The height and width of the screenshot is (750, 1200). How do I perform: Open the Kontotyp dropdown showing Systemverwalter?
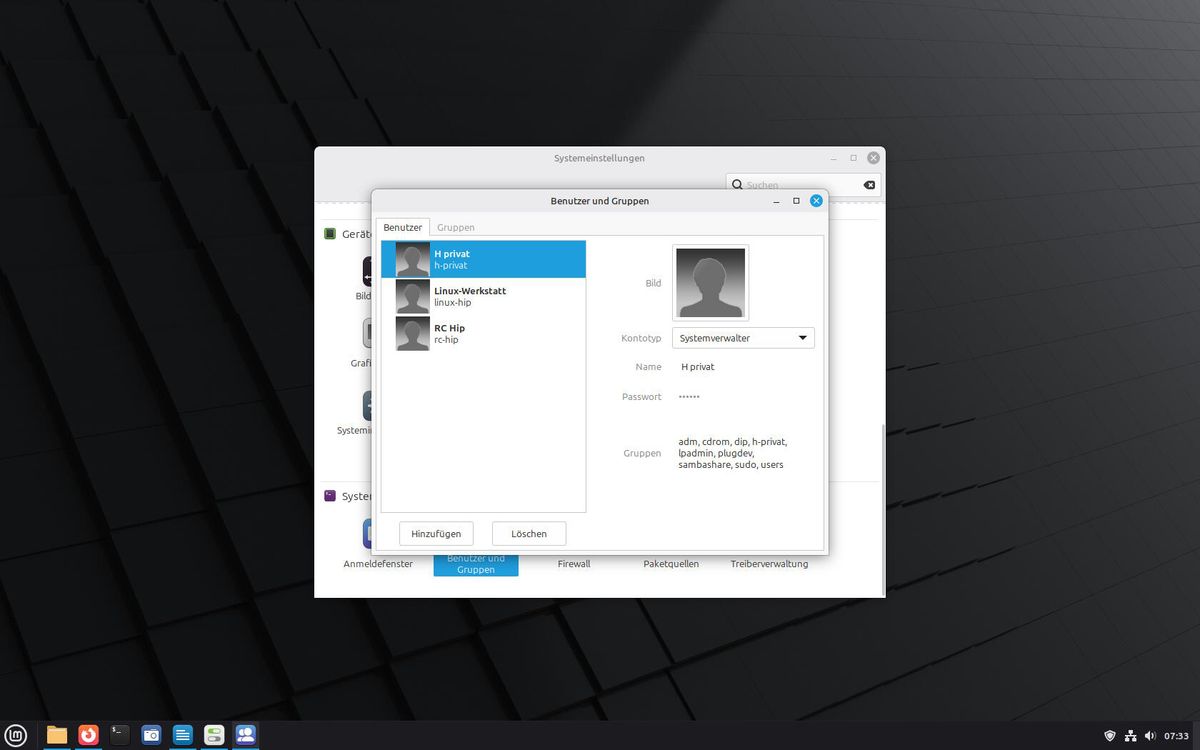coord(743,338)
